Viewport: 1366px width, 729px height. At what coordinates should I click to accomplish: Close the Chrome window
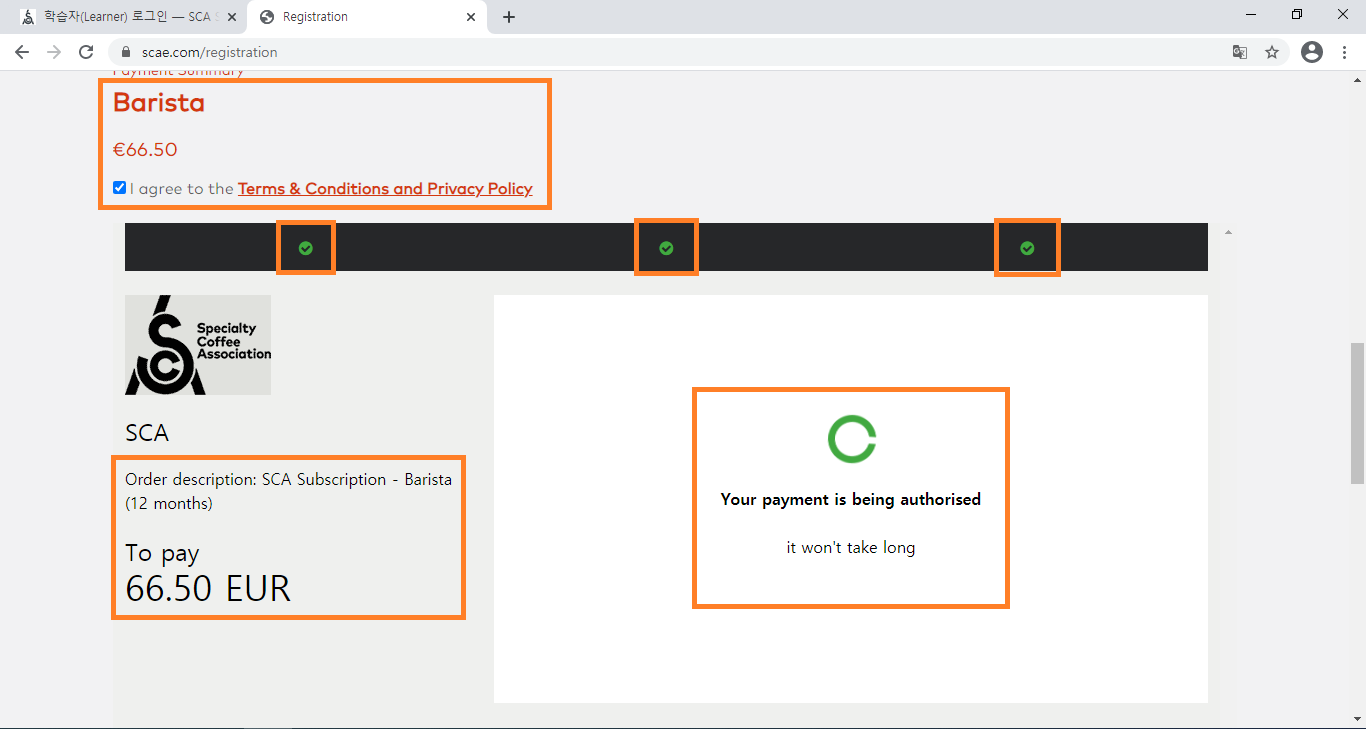tap(1343, 15)
